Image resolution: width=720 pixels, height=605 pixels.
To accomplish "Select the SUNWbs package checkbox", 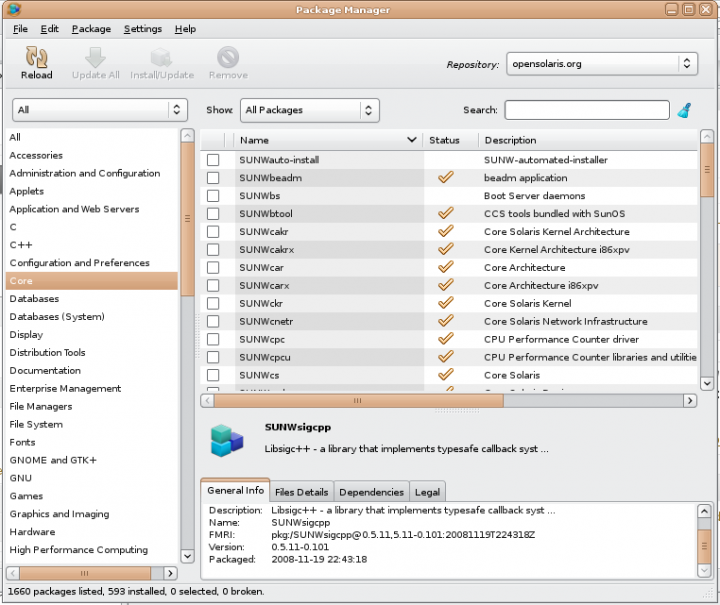I will click(213, 196).
